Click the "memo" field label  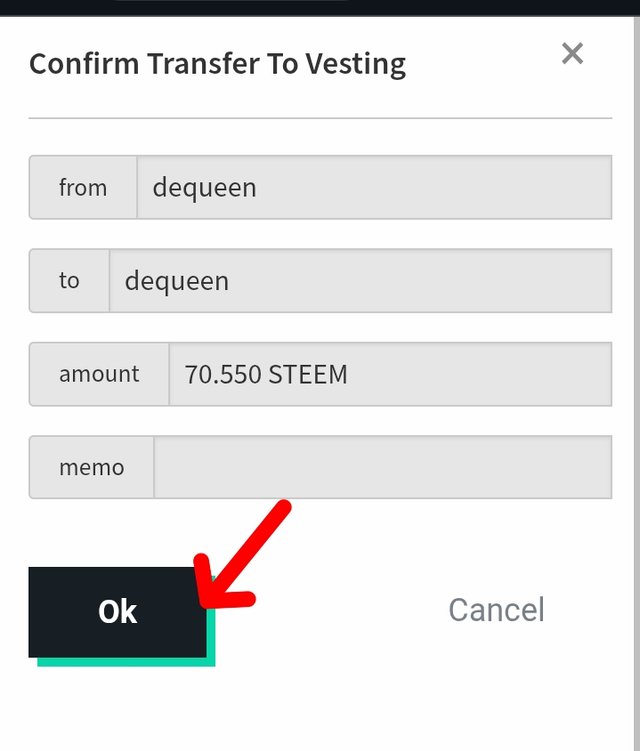pyautogui.click(x=92, y=467)
